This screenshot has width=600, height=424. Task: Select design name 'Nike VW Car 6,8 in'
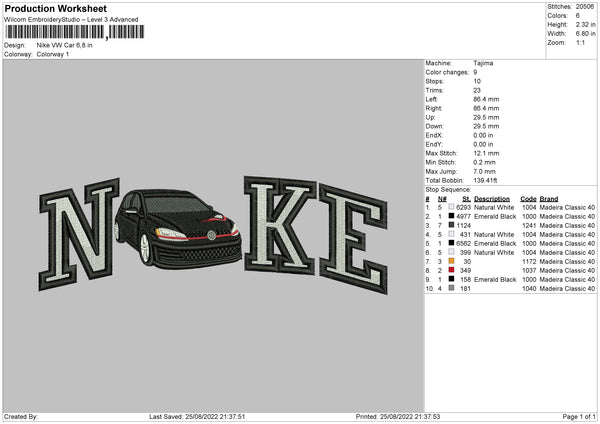(x=64, y=45)
